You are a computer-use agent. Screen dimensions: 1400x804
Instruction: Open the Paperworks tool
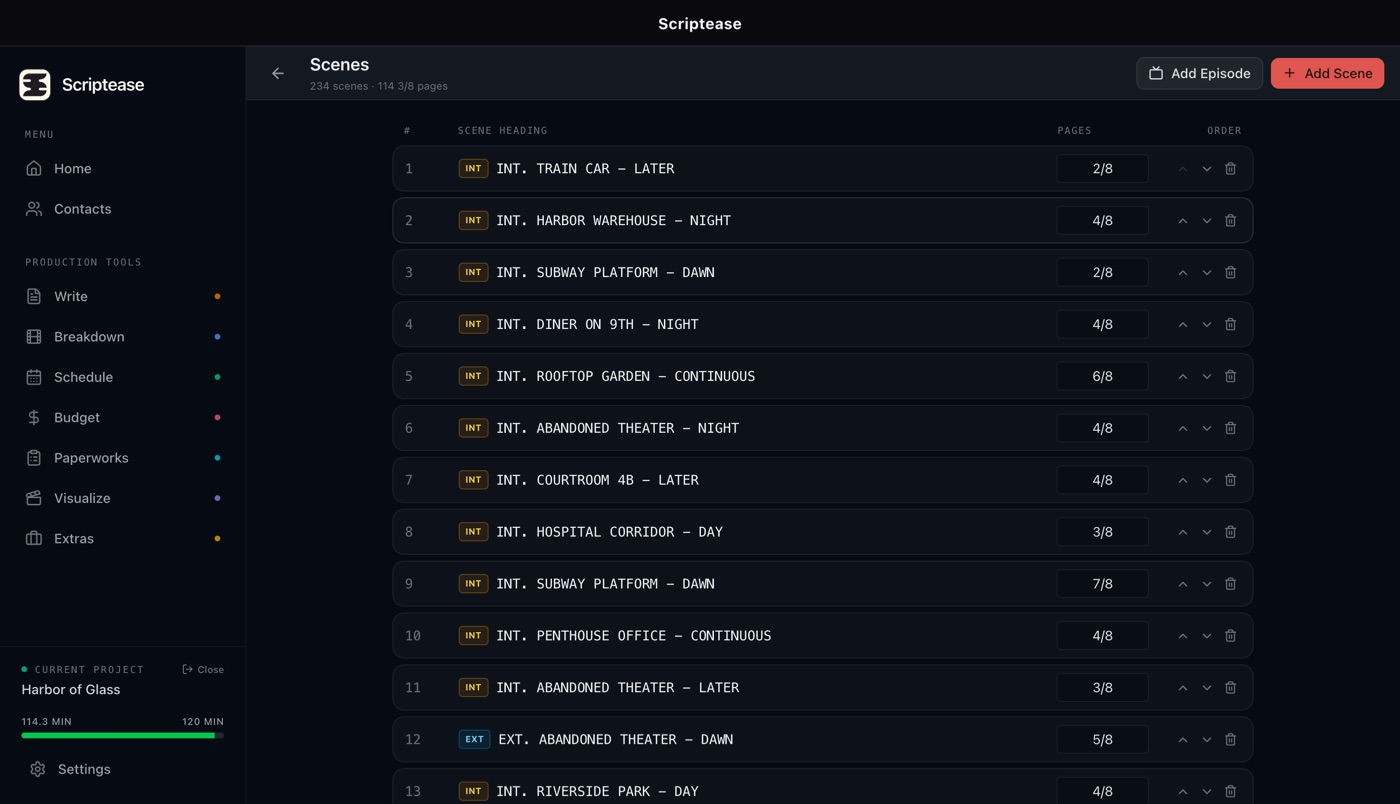(x=123, y=458)
